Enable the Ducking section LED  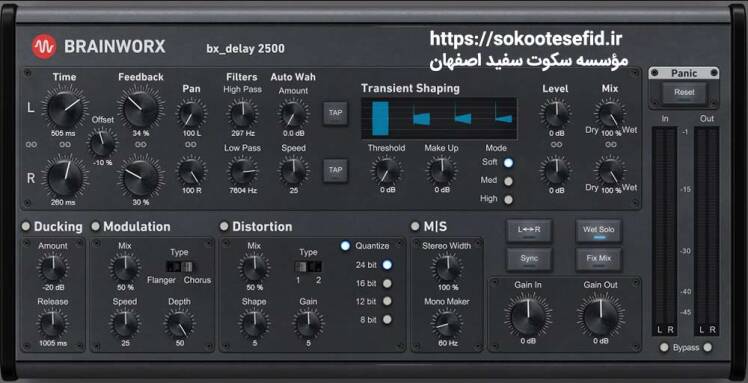[26, 226]
